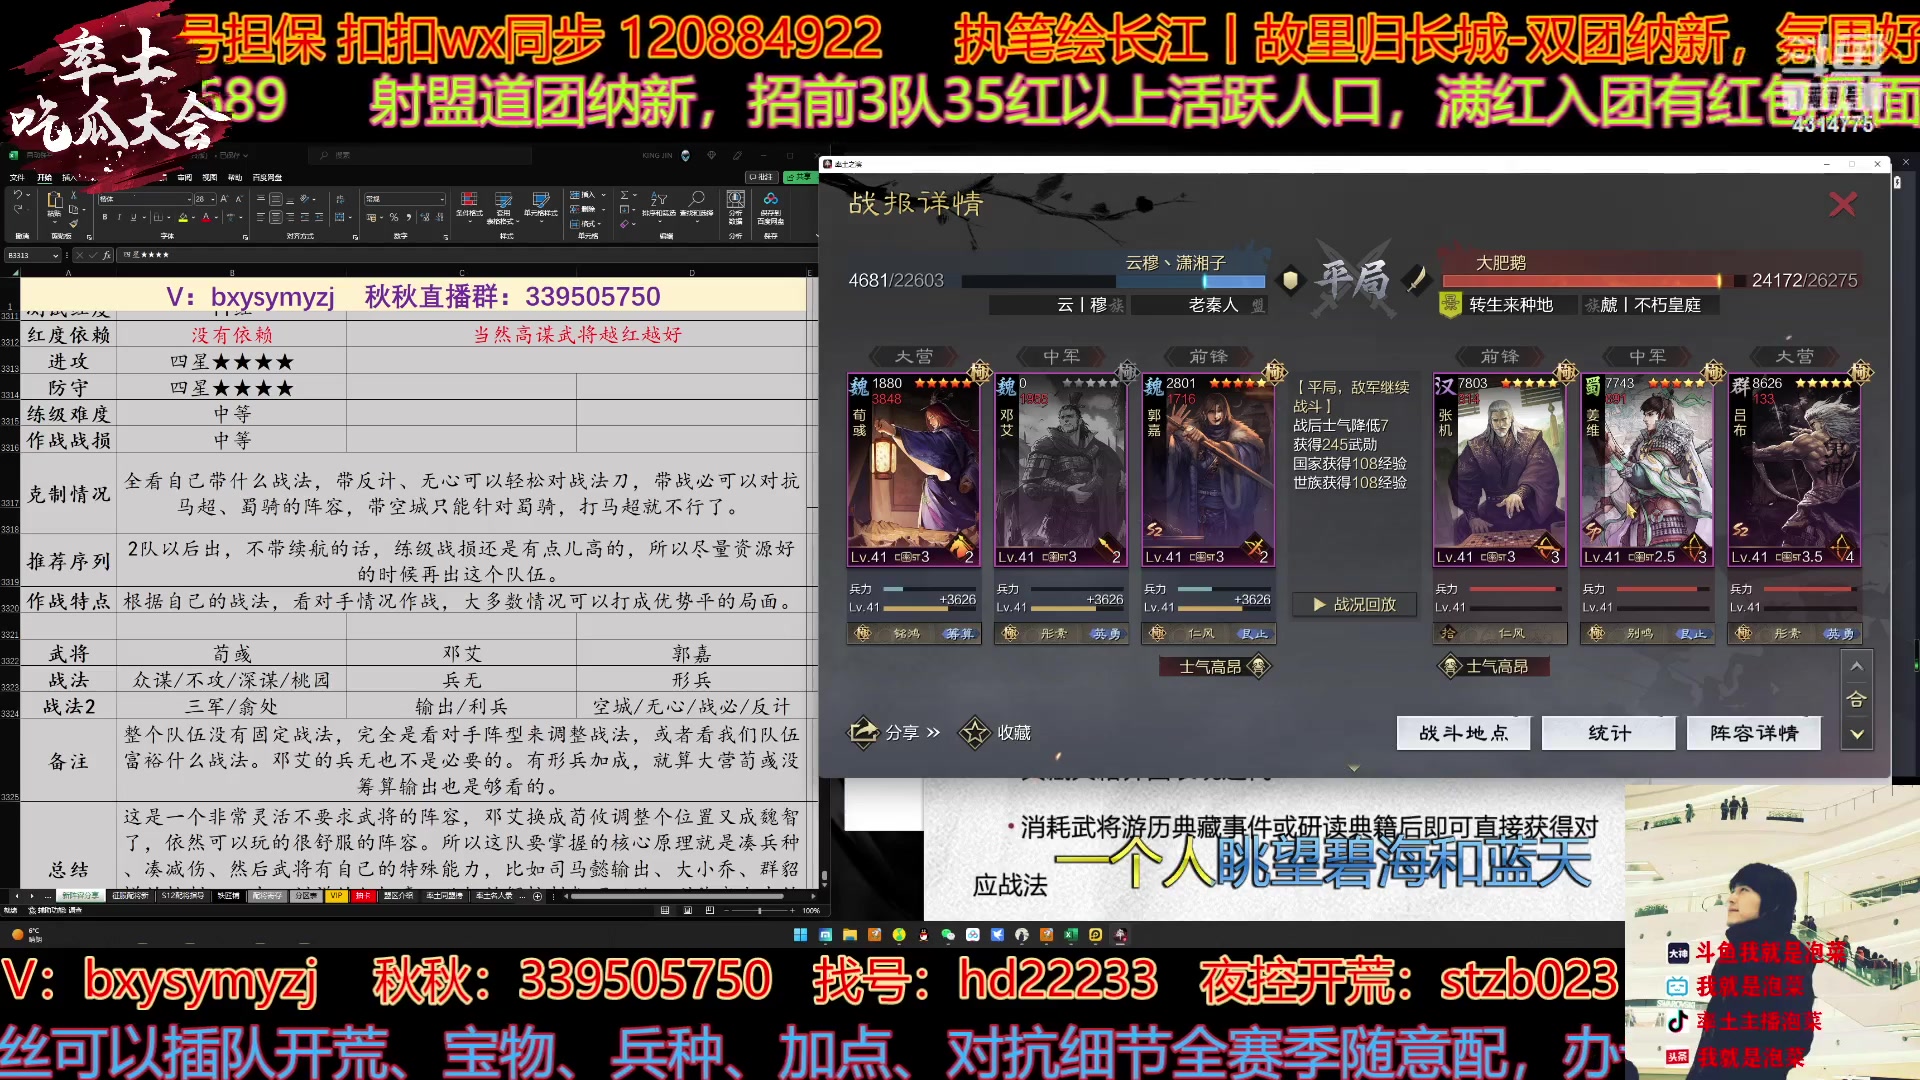The width and height of the screenshot is (1920, 1080).
Task: Click the green Share 共享 button in Excel
Action: click(800, 177)
